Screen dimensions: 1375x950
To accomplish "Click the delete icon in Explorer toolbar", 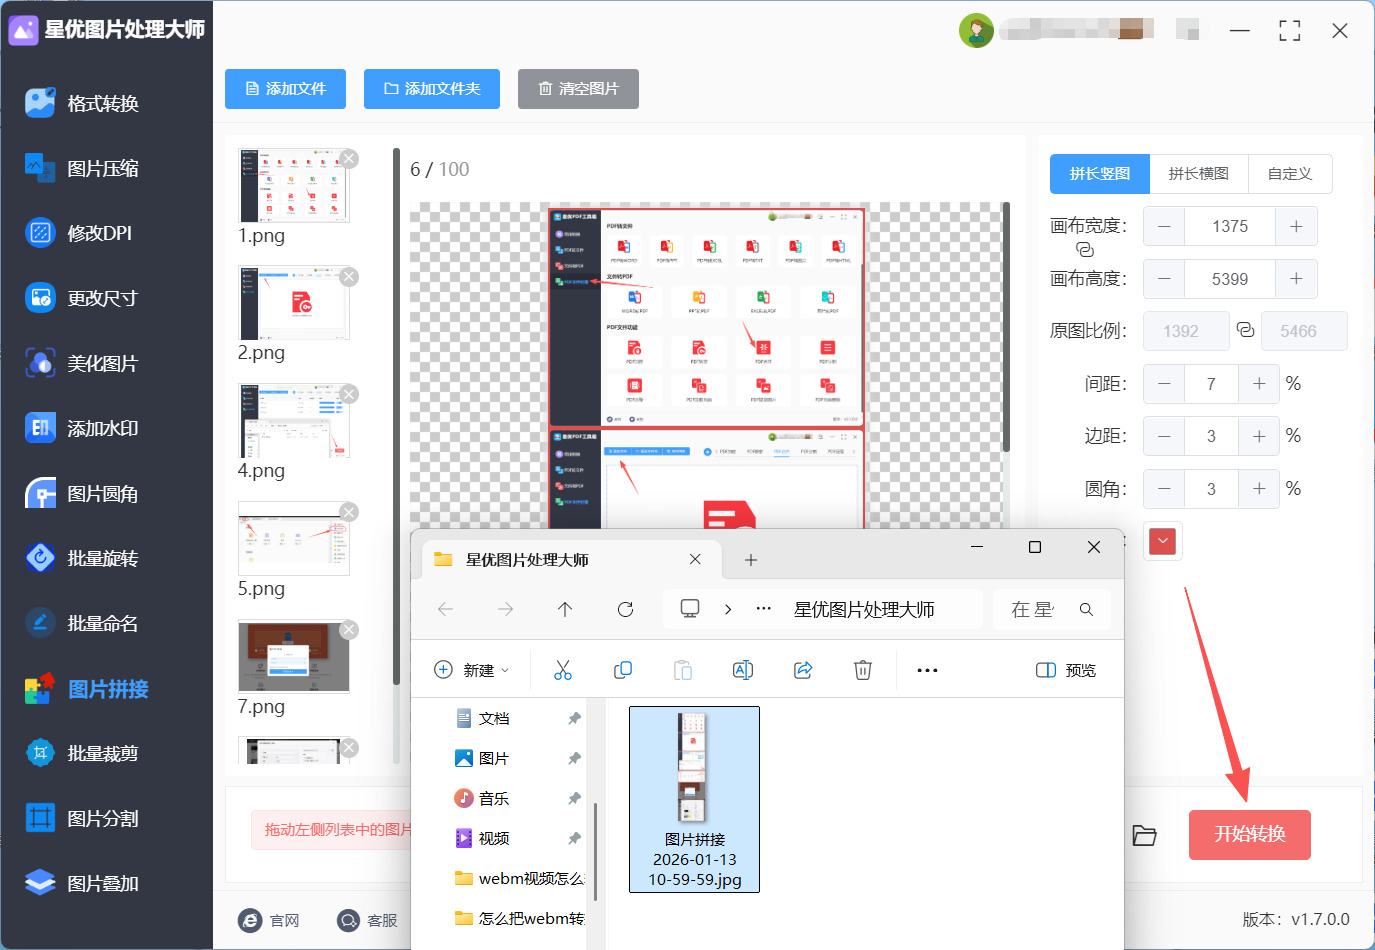I will [863, 670].
